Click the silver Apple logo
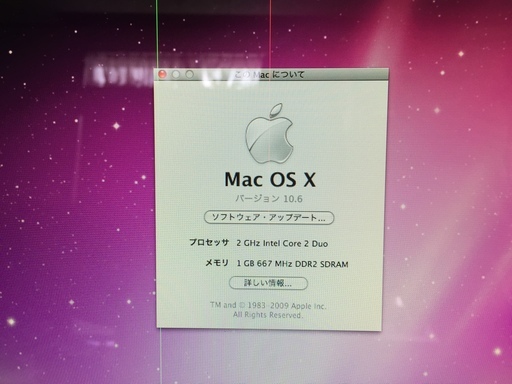This screenshot has height=384, width=512. 269,134
